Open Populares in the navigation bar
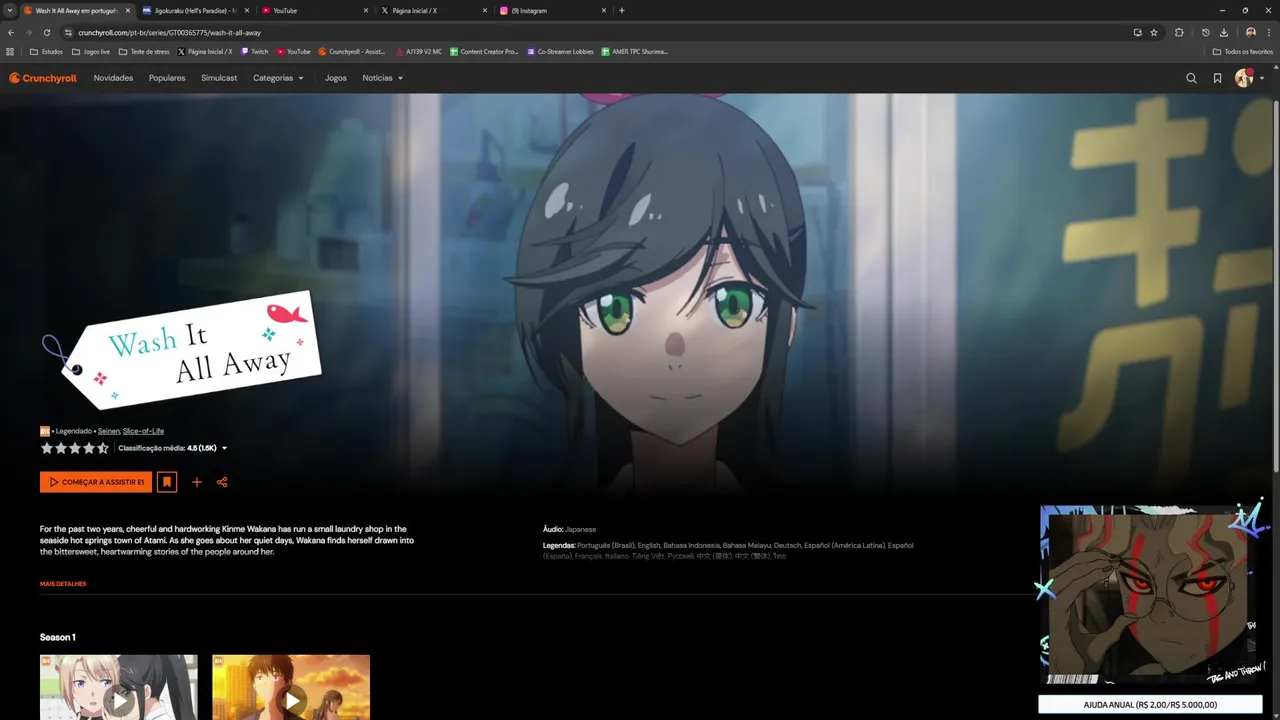Viewport: 1280px width, 720px height. point(167,78)
